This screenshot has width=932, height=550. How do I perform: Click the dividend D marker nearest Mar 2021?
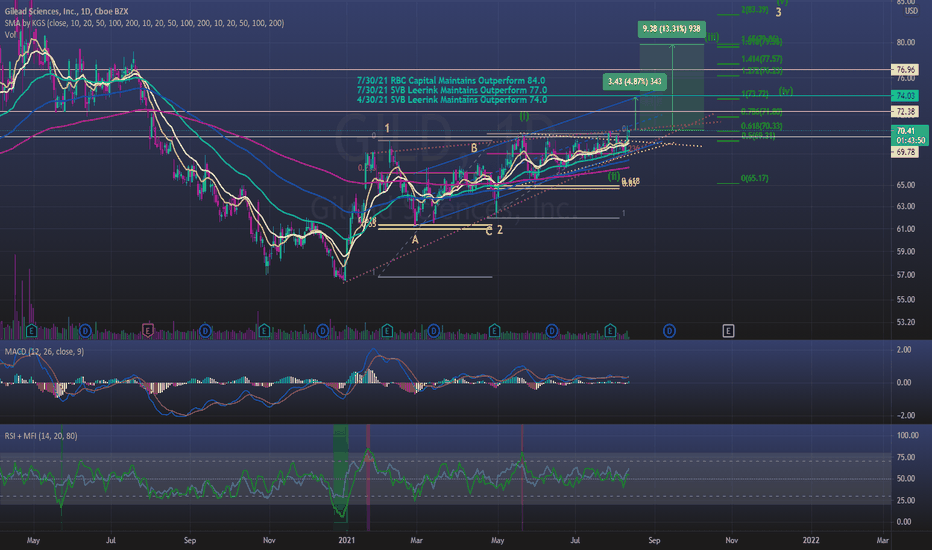click(x=434, y=331)
